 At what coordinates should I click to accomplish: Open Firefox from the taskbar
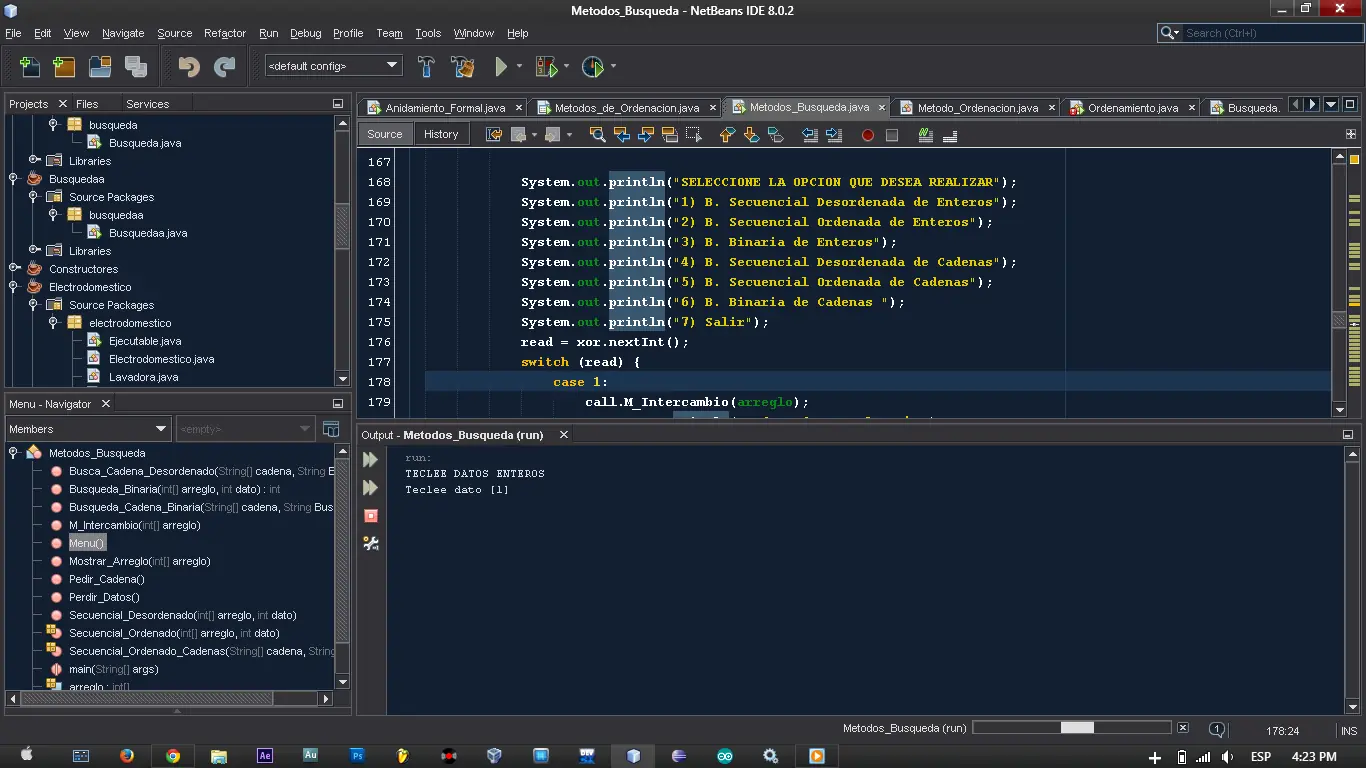coord(126,756)
